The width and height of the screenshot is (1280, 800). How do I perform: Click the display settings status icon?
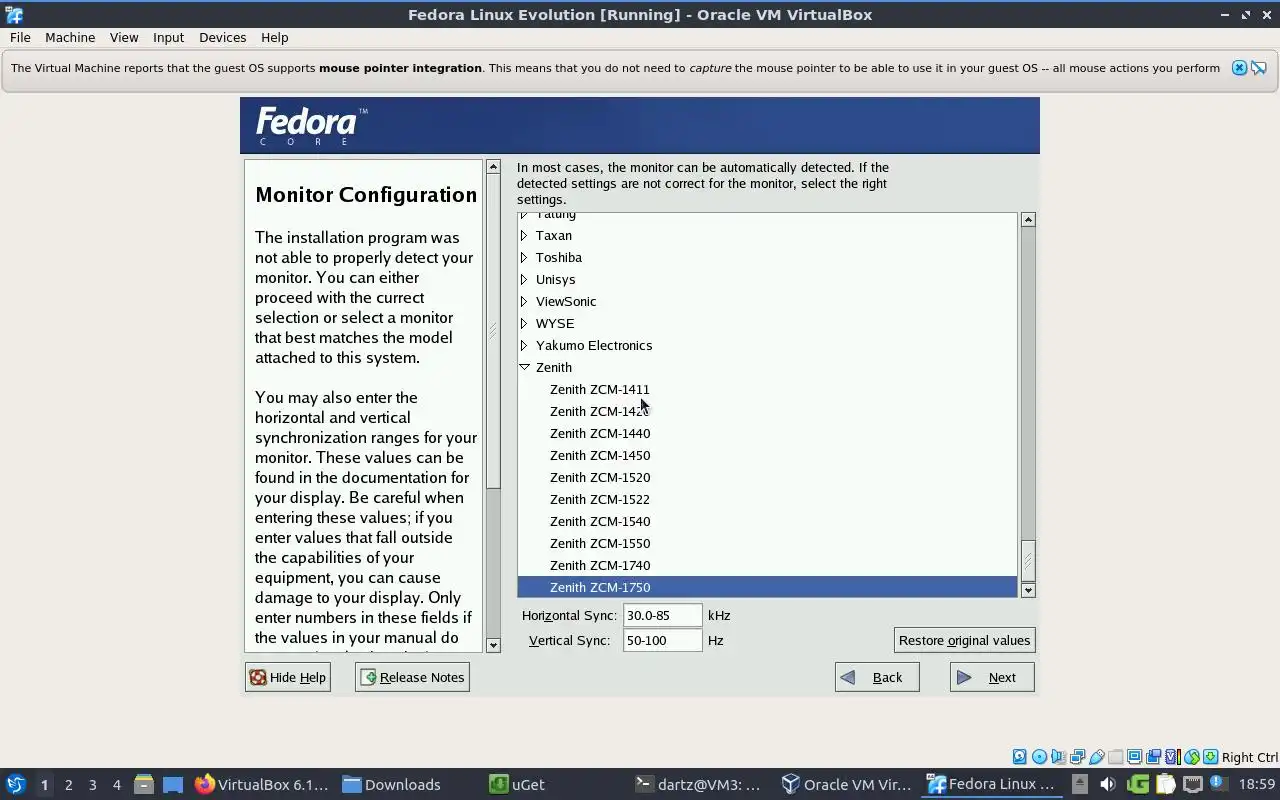(1134, 757)
